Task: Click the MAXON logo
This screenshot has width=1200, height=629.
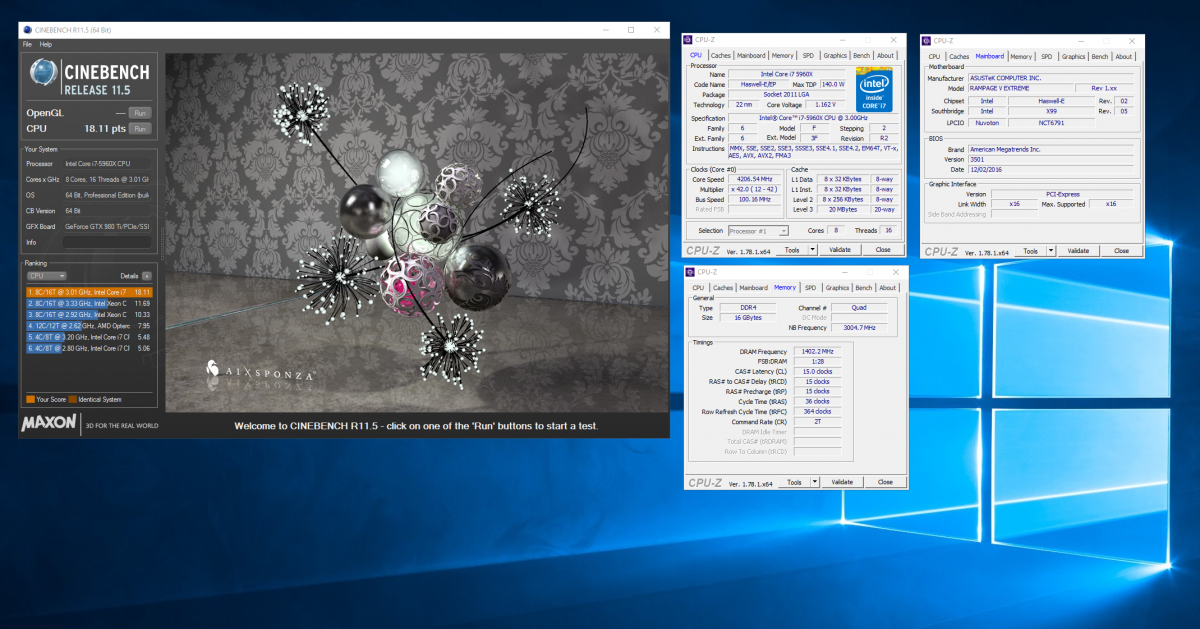Action: 49,423
